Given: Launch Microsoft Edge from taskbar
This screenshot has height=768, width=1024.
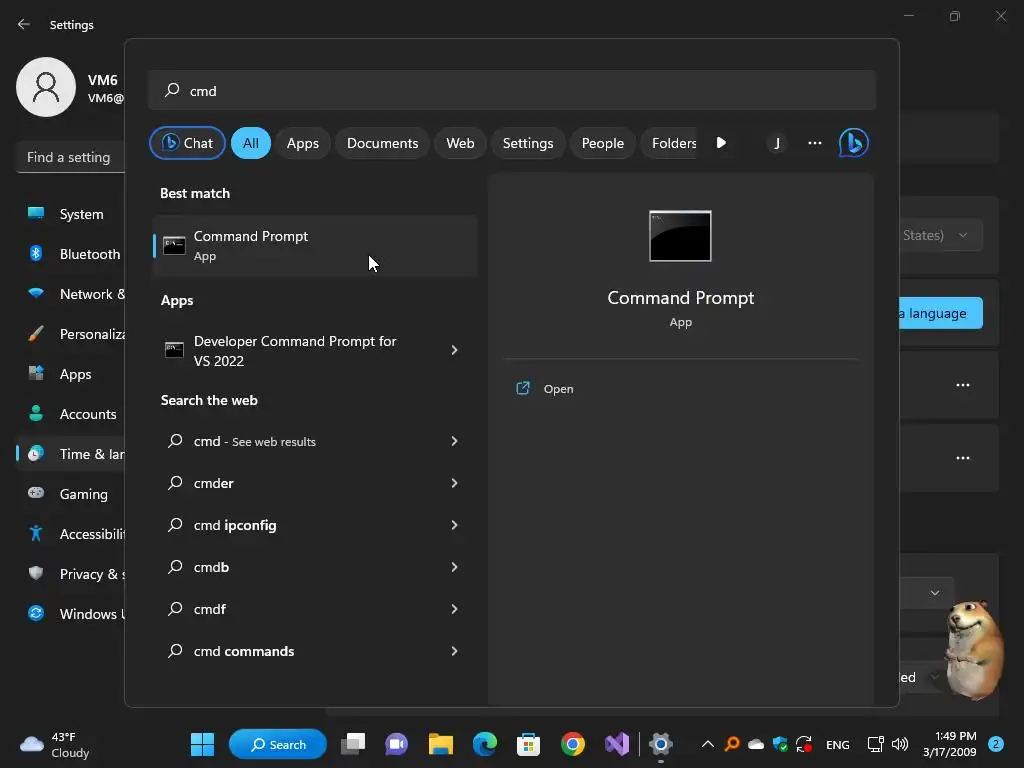Looking at the screenshot, I should 485,744.
